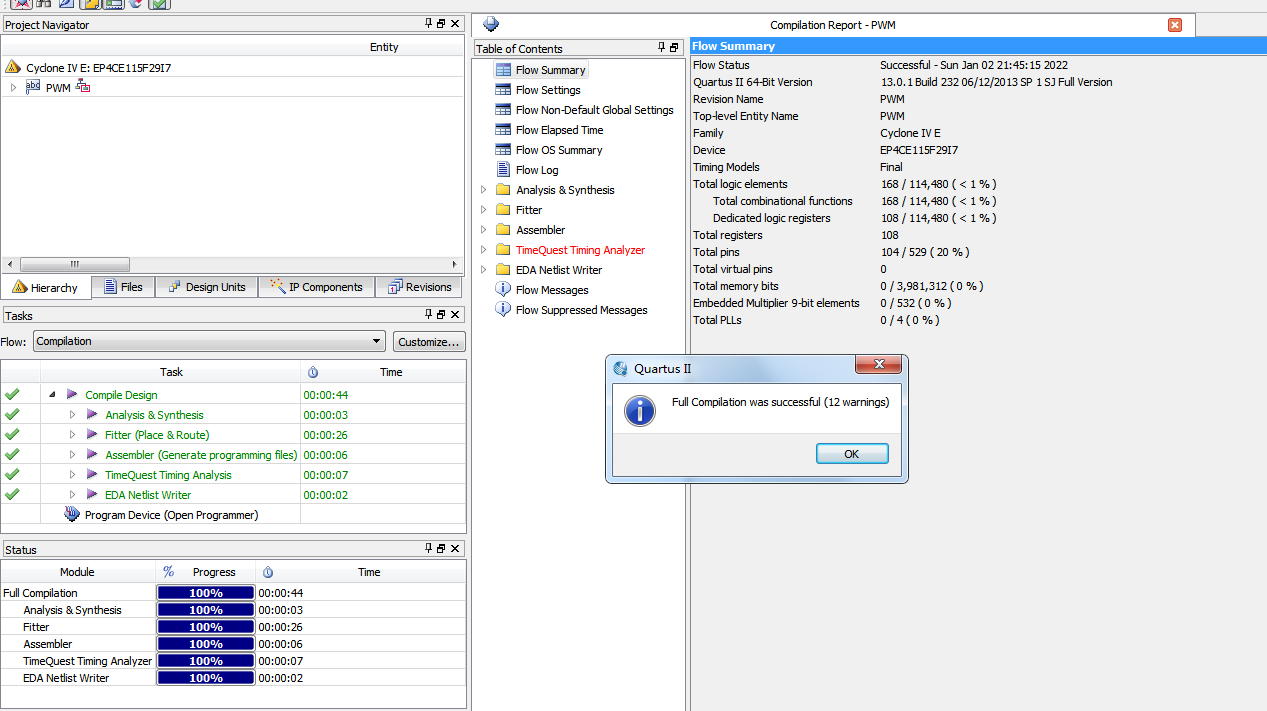Click the Flow Log document icon

click(503, 170)
